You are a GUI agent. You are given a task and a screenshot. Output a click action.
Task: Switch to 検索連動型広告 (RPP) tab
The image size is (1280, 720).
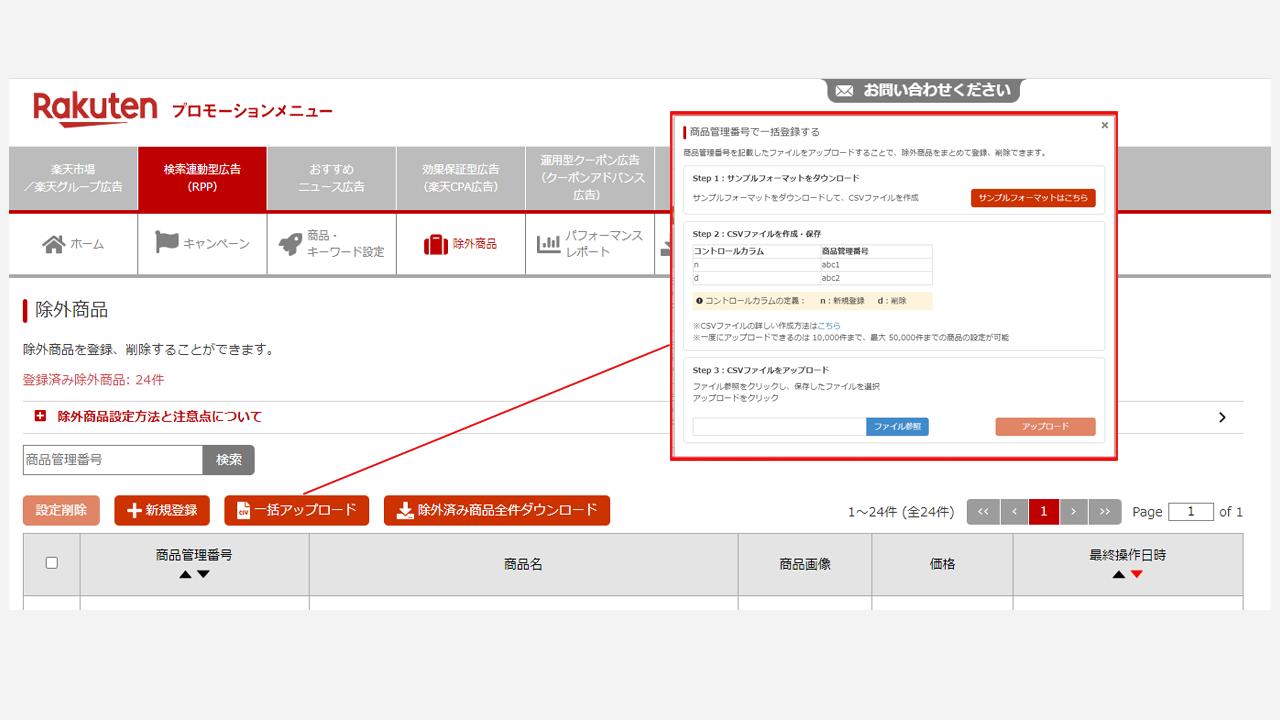[202, 178]
